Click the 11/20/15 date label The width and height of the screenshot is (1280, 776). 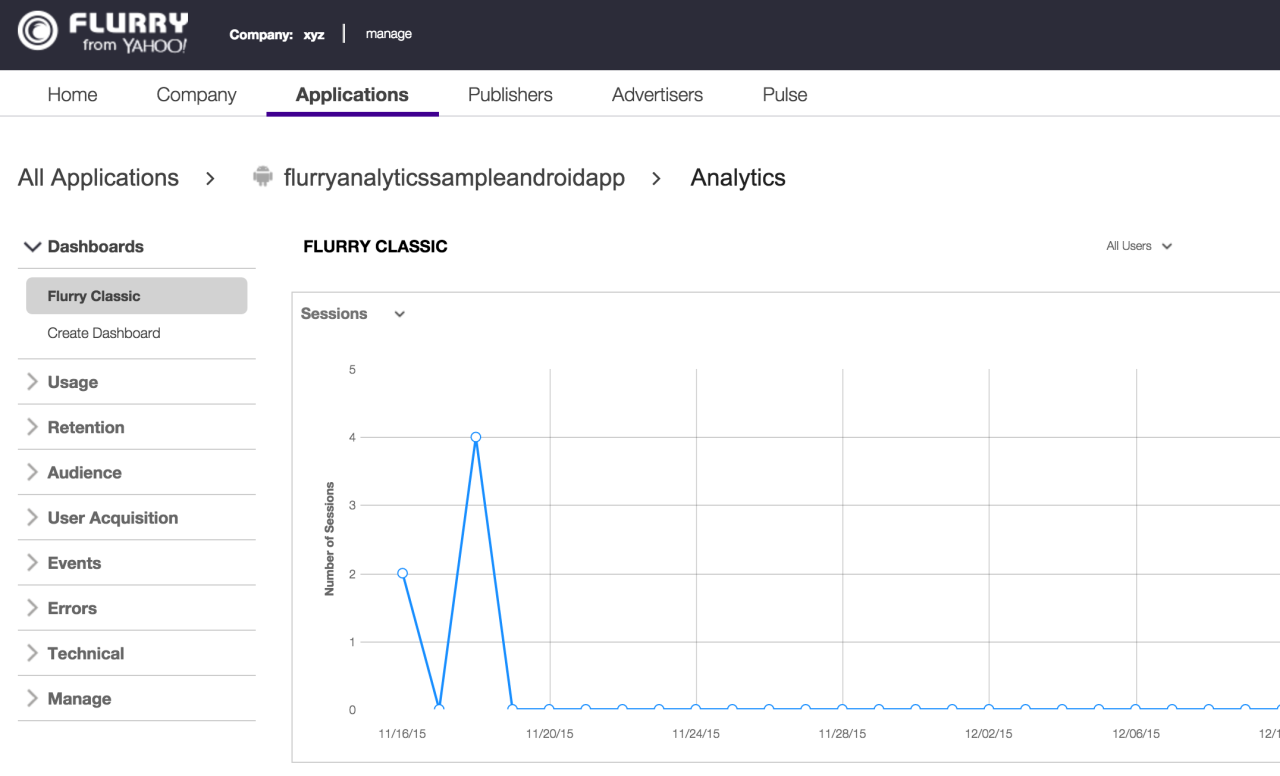click(x=549, y=734)
